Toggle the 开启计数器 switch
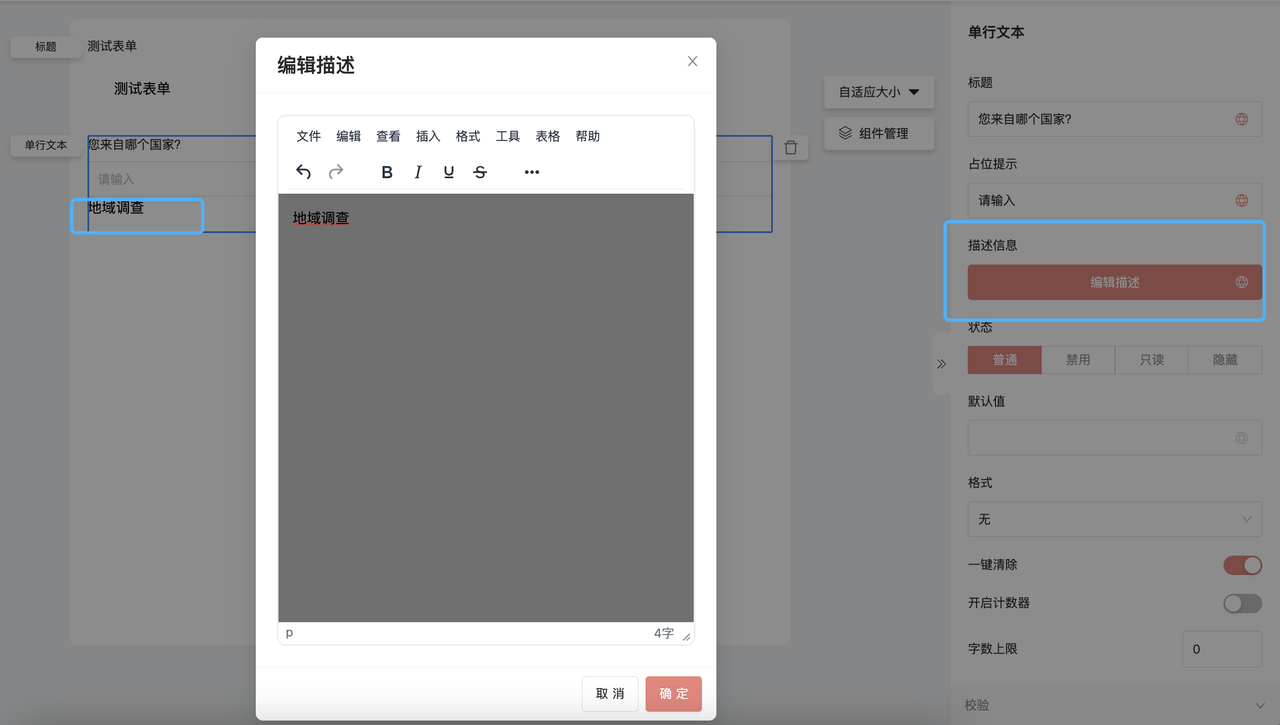This screenshot has height=725, width=1280. (1243, 603)
